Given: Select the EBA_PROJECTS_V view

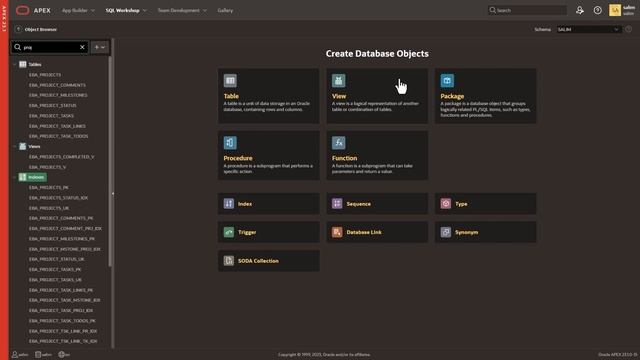Looking at the screenshot, I should pyautogui.click(x=47, y=167).
